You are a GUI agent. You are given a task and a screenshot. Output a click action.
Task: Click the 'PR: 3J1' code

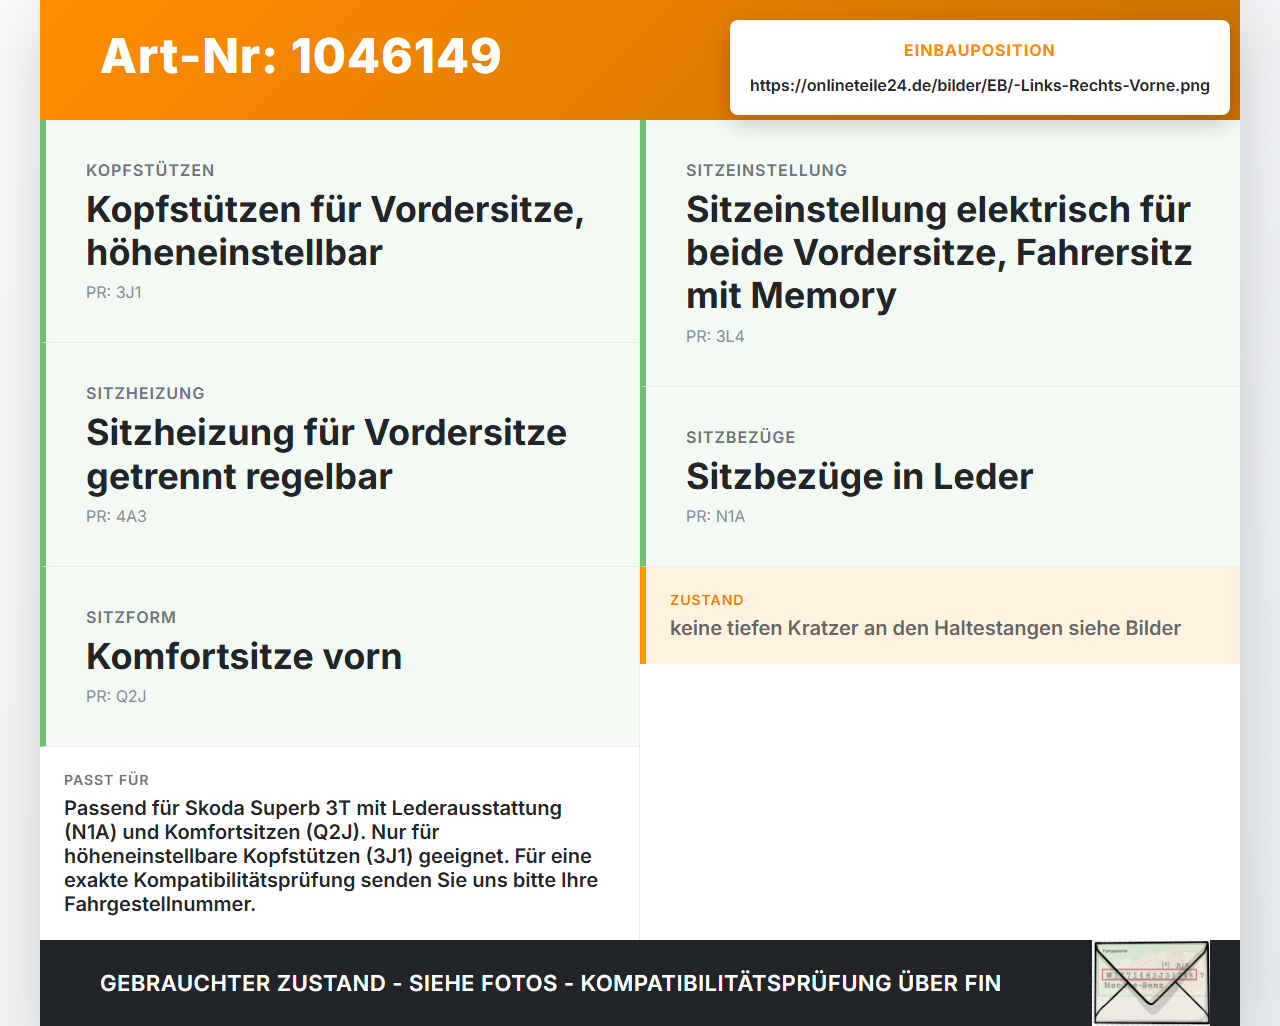click(x=114, y=292)
